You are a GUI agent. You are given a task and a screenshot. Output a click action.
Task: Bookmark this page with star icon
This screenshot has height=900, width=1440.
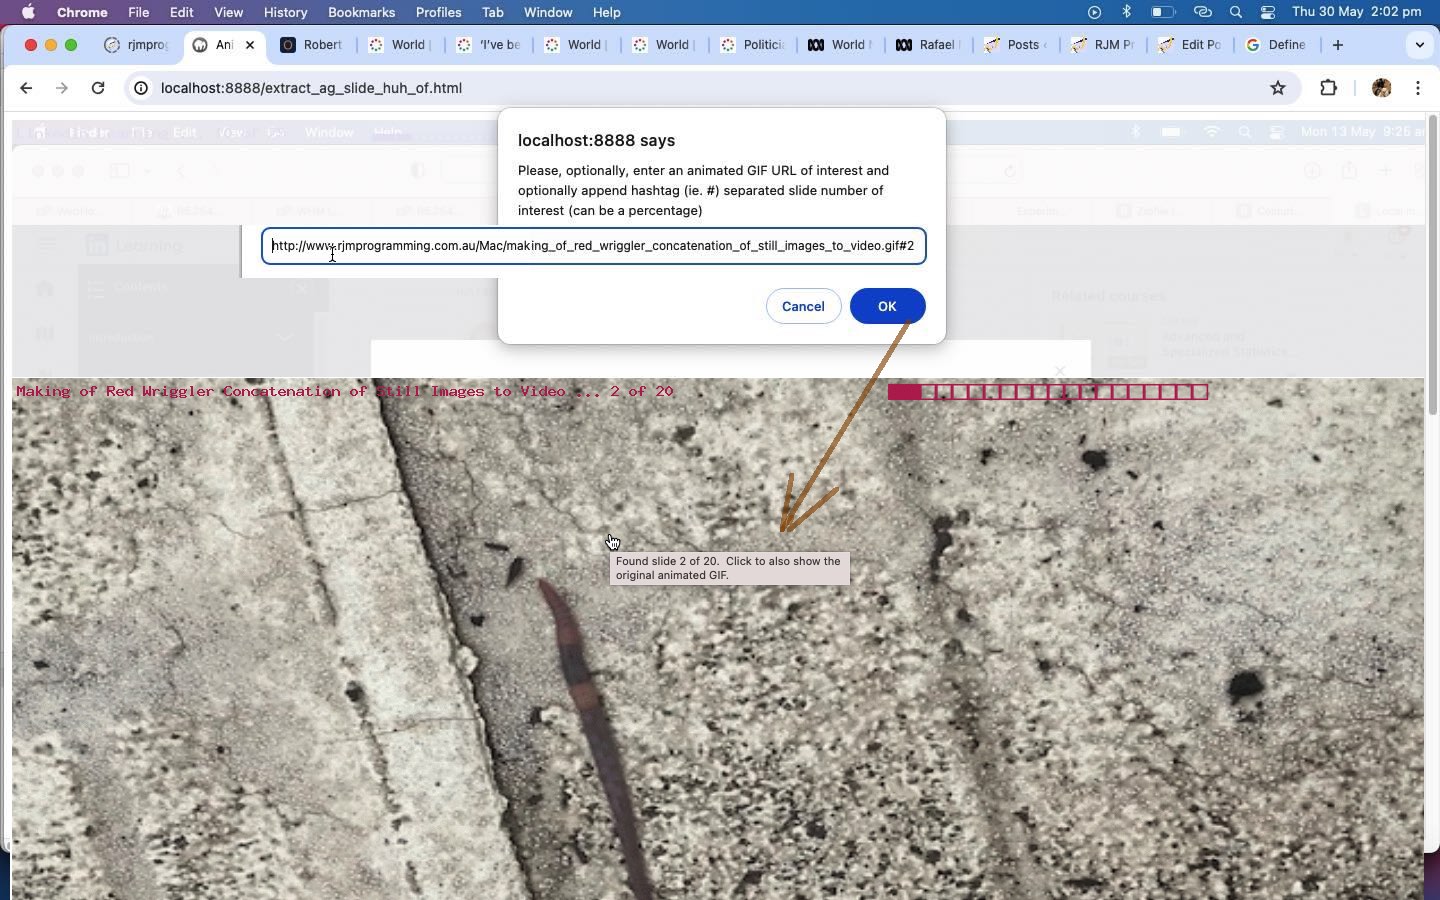1278,88
